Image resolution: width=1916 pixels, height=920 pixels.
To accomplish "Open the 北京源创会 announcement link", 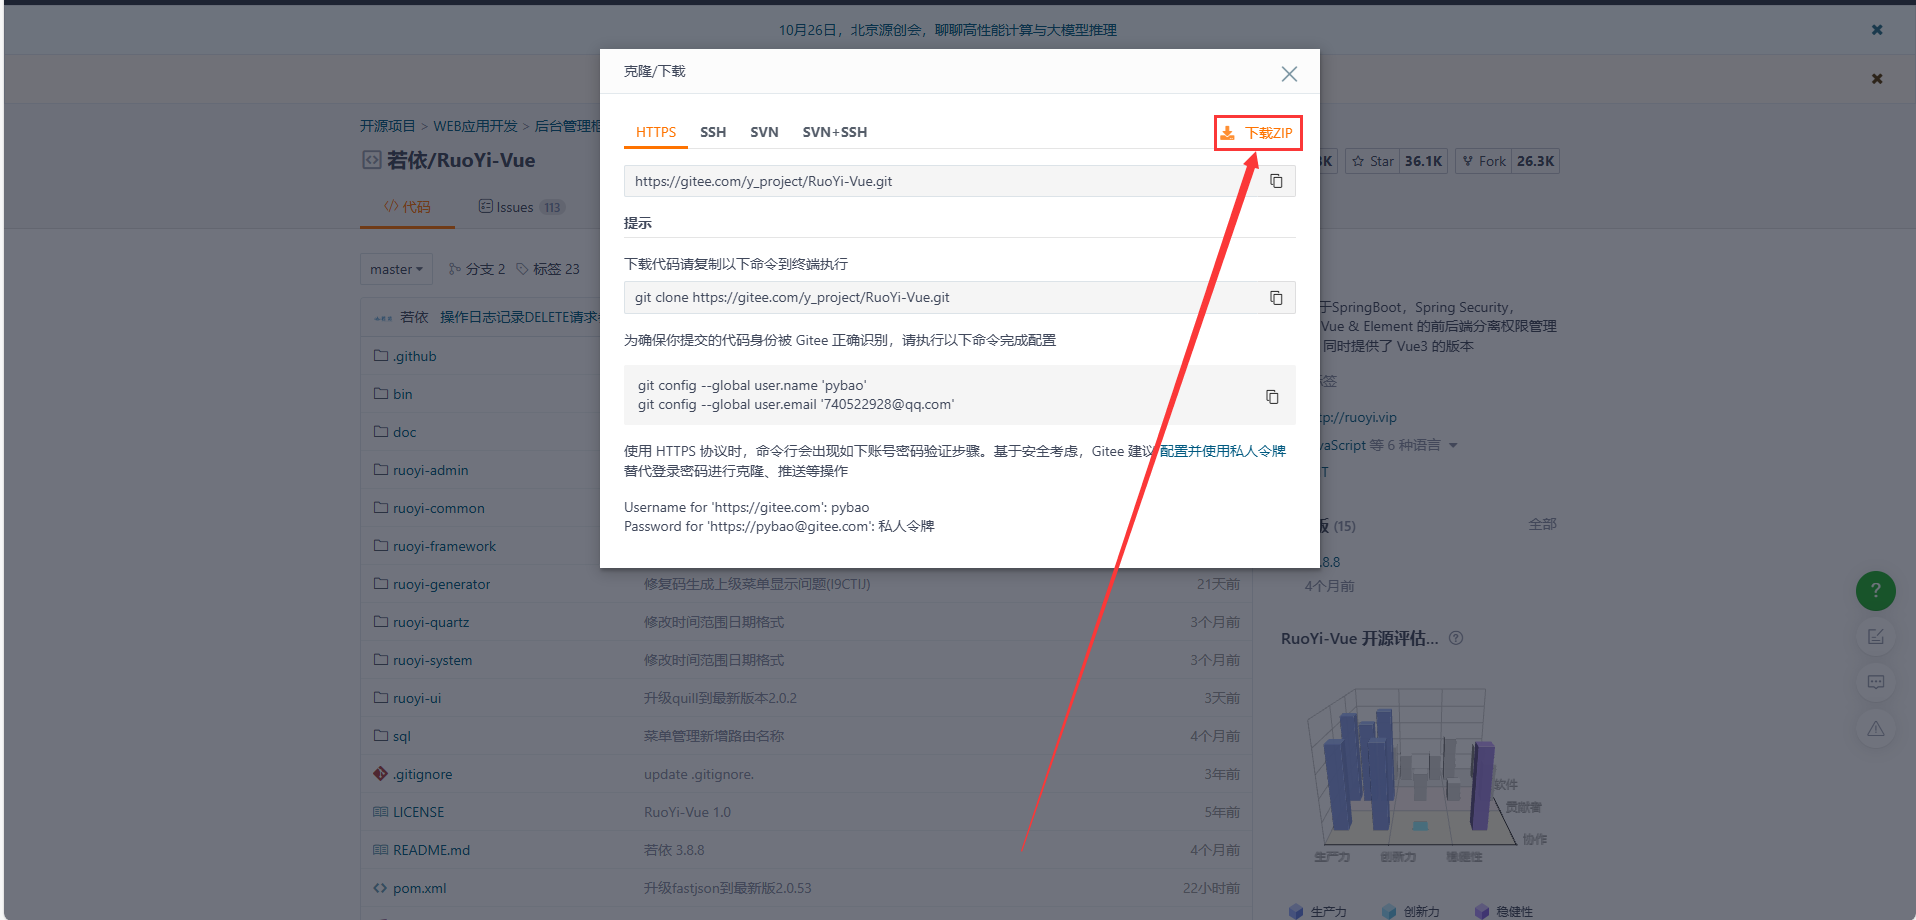I will pos(948,30).
